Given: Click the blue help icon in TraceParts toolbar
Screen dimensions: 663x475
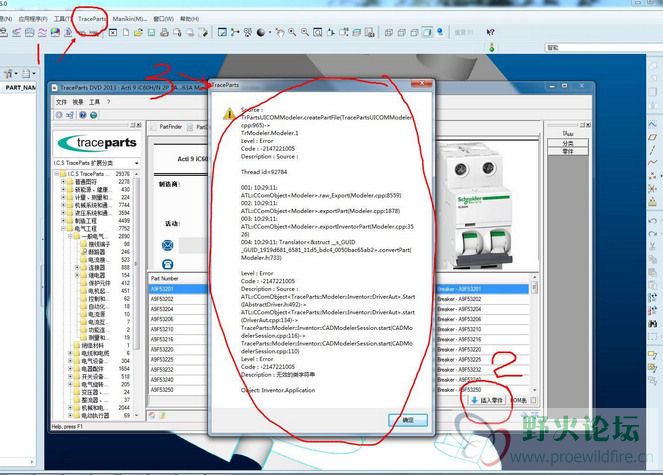Looking at the screenshot, I should 83,115.
